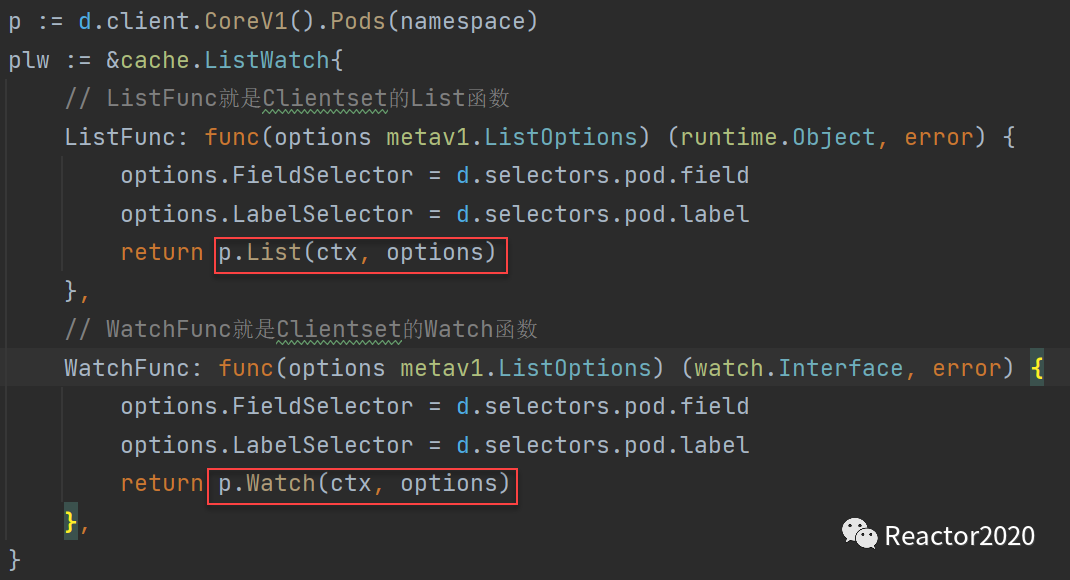Click the Pods method in first line
The image size is (1070, 580).
(x=358, y=21)
